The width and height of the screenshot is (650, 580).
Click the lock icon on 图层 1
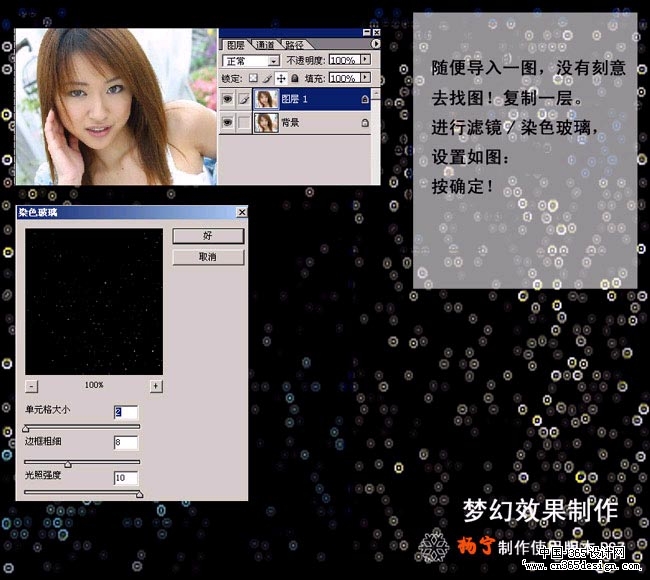pos(364,99)
